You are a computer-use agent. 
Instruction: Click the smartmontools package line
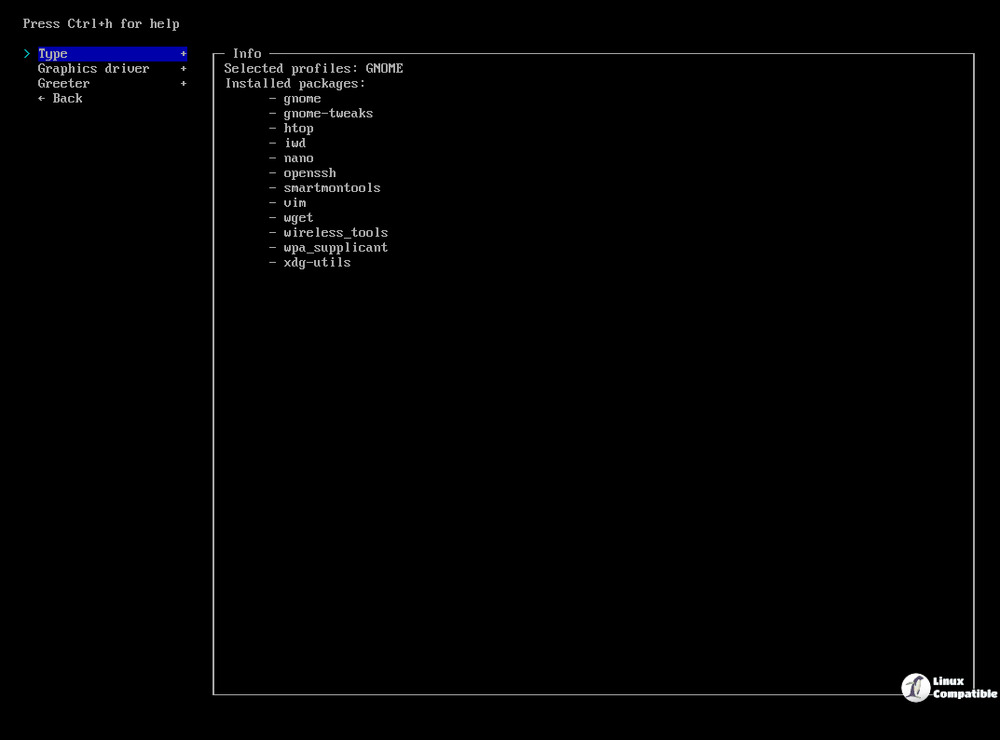(331, 188)
